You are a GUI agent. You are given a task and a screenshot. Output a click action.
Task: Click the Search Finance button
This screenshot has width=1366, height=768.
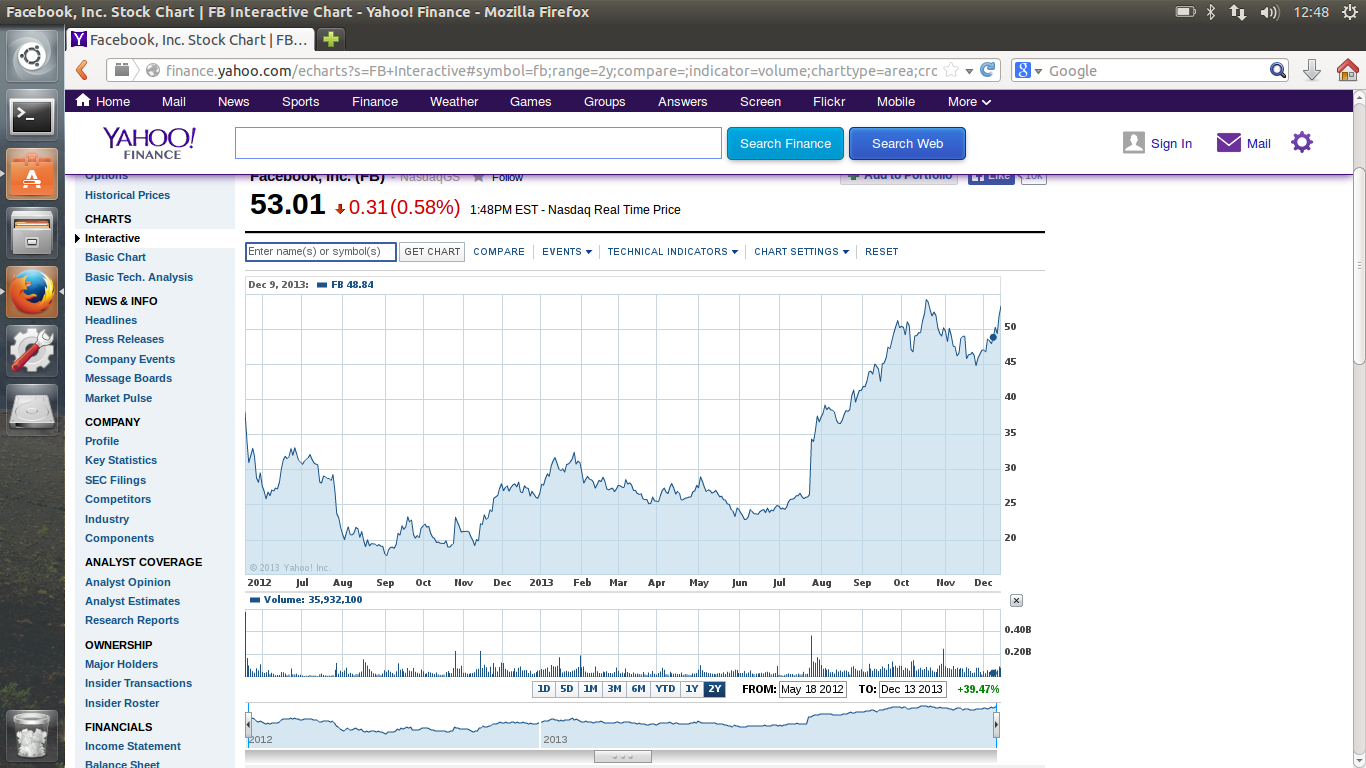785,143
